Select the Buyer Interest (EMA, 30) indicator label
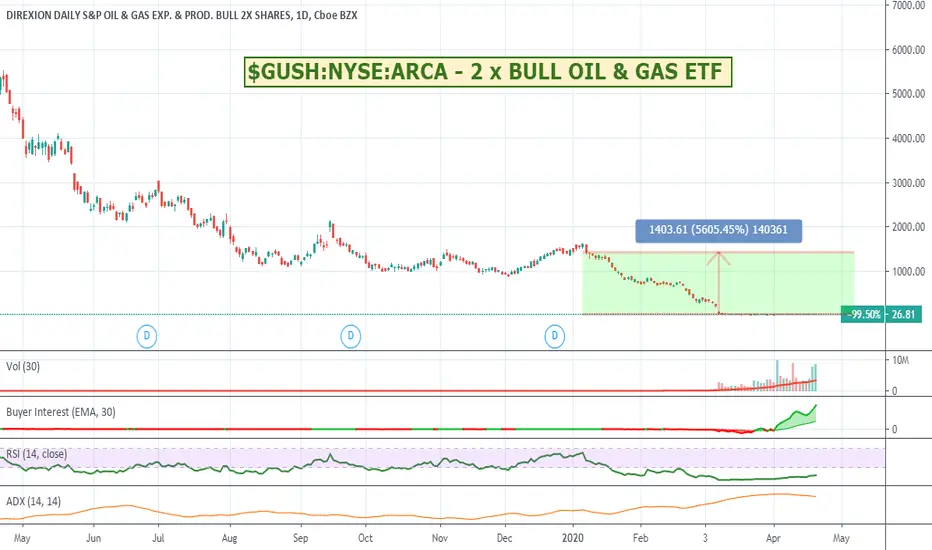Screen dimensions: 932x550 [x=61, y=412]
